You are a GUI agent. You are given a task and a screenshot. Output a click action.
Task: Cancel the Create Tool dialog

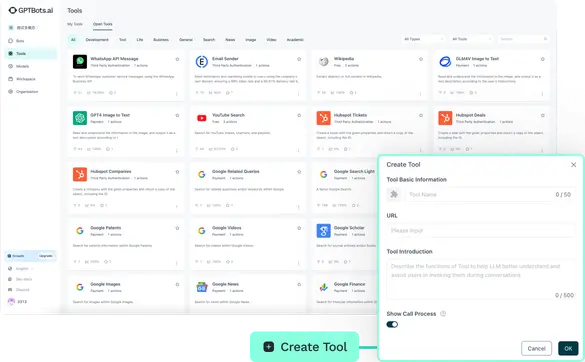[x=536, y=348]
